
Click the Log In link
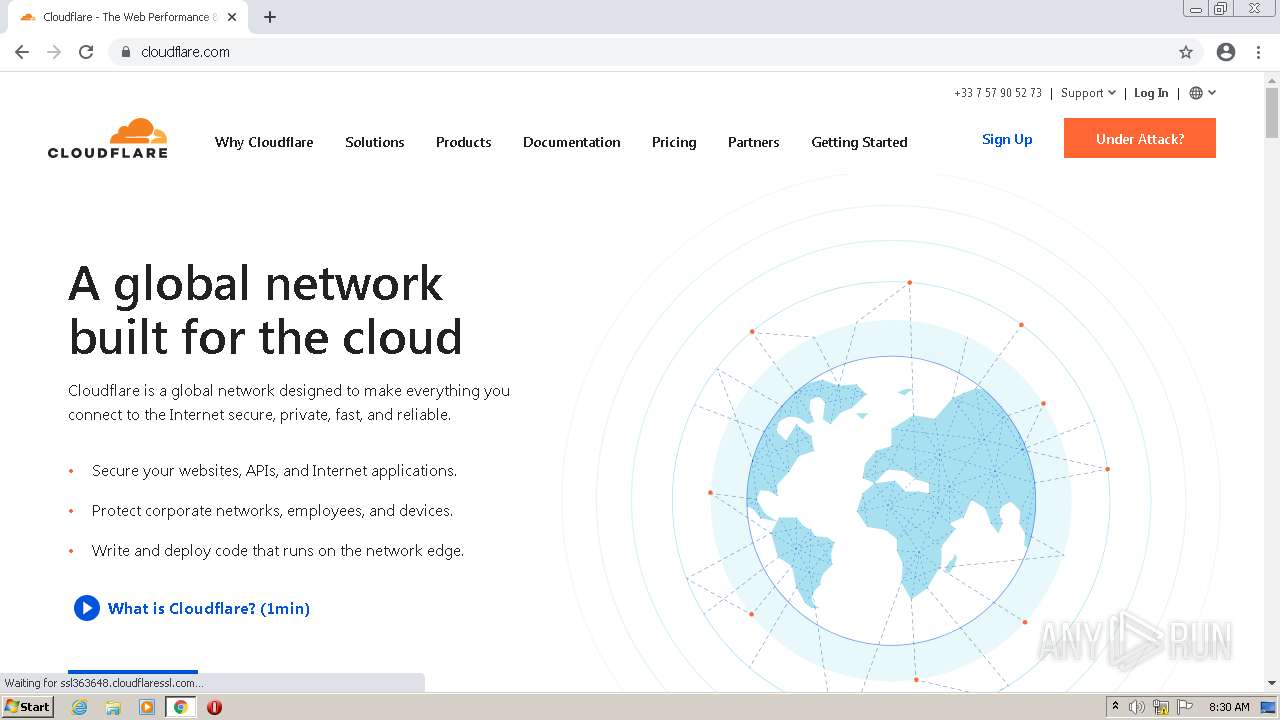(x=1151, y=93)
